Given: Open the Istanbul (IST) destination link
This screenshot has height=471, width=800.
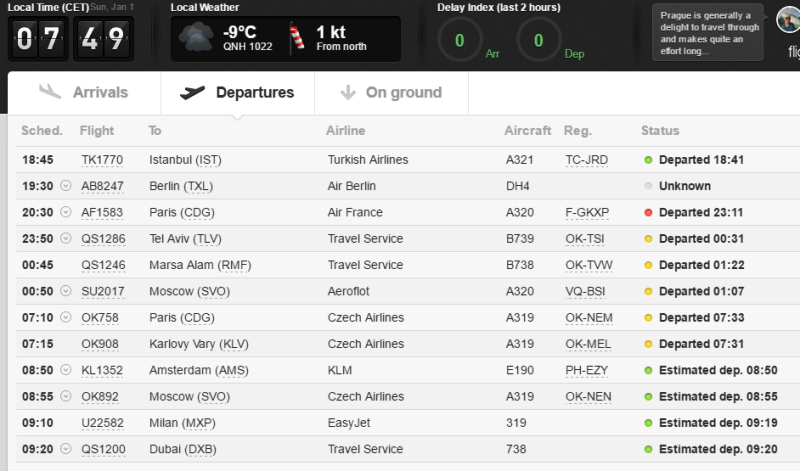Looking at the screenshot, I should 185,160.
